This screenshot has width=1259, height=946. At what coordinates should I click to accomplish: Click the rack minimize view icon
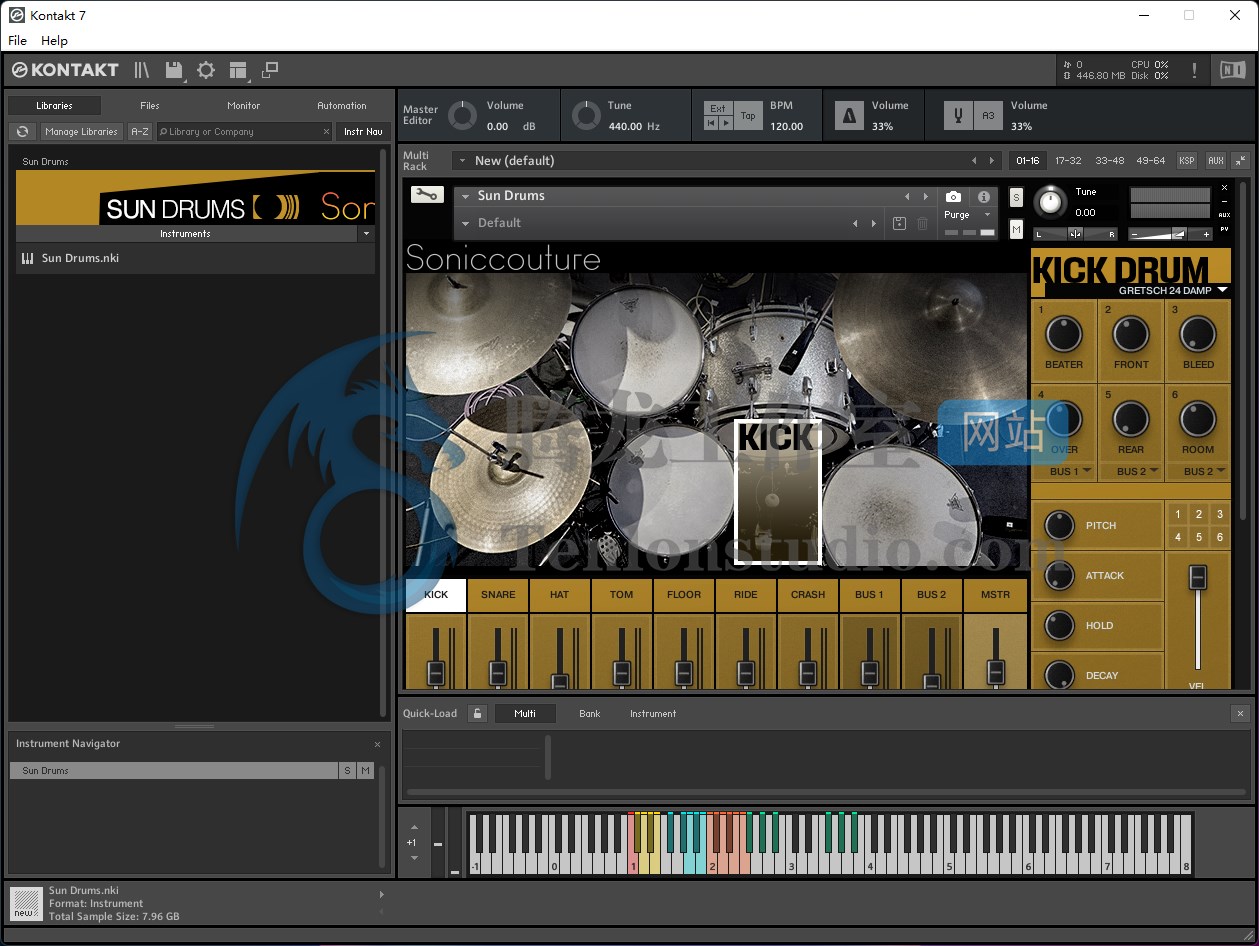tap(270, 70)
